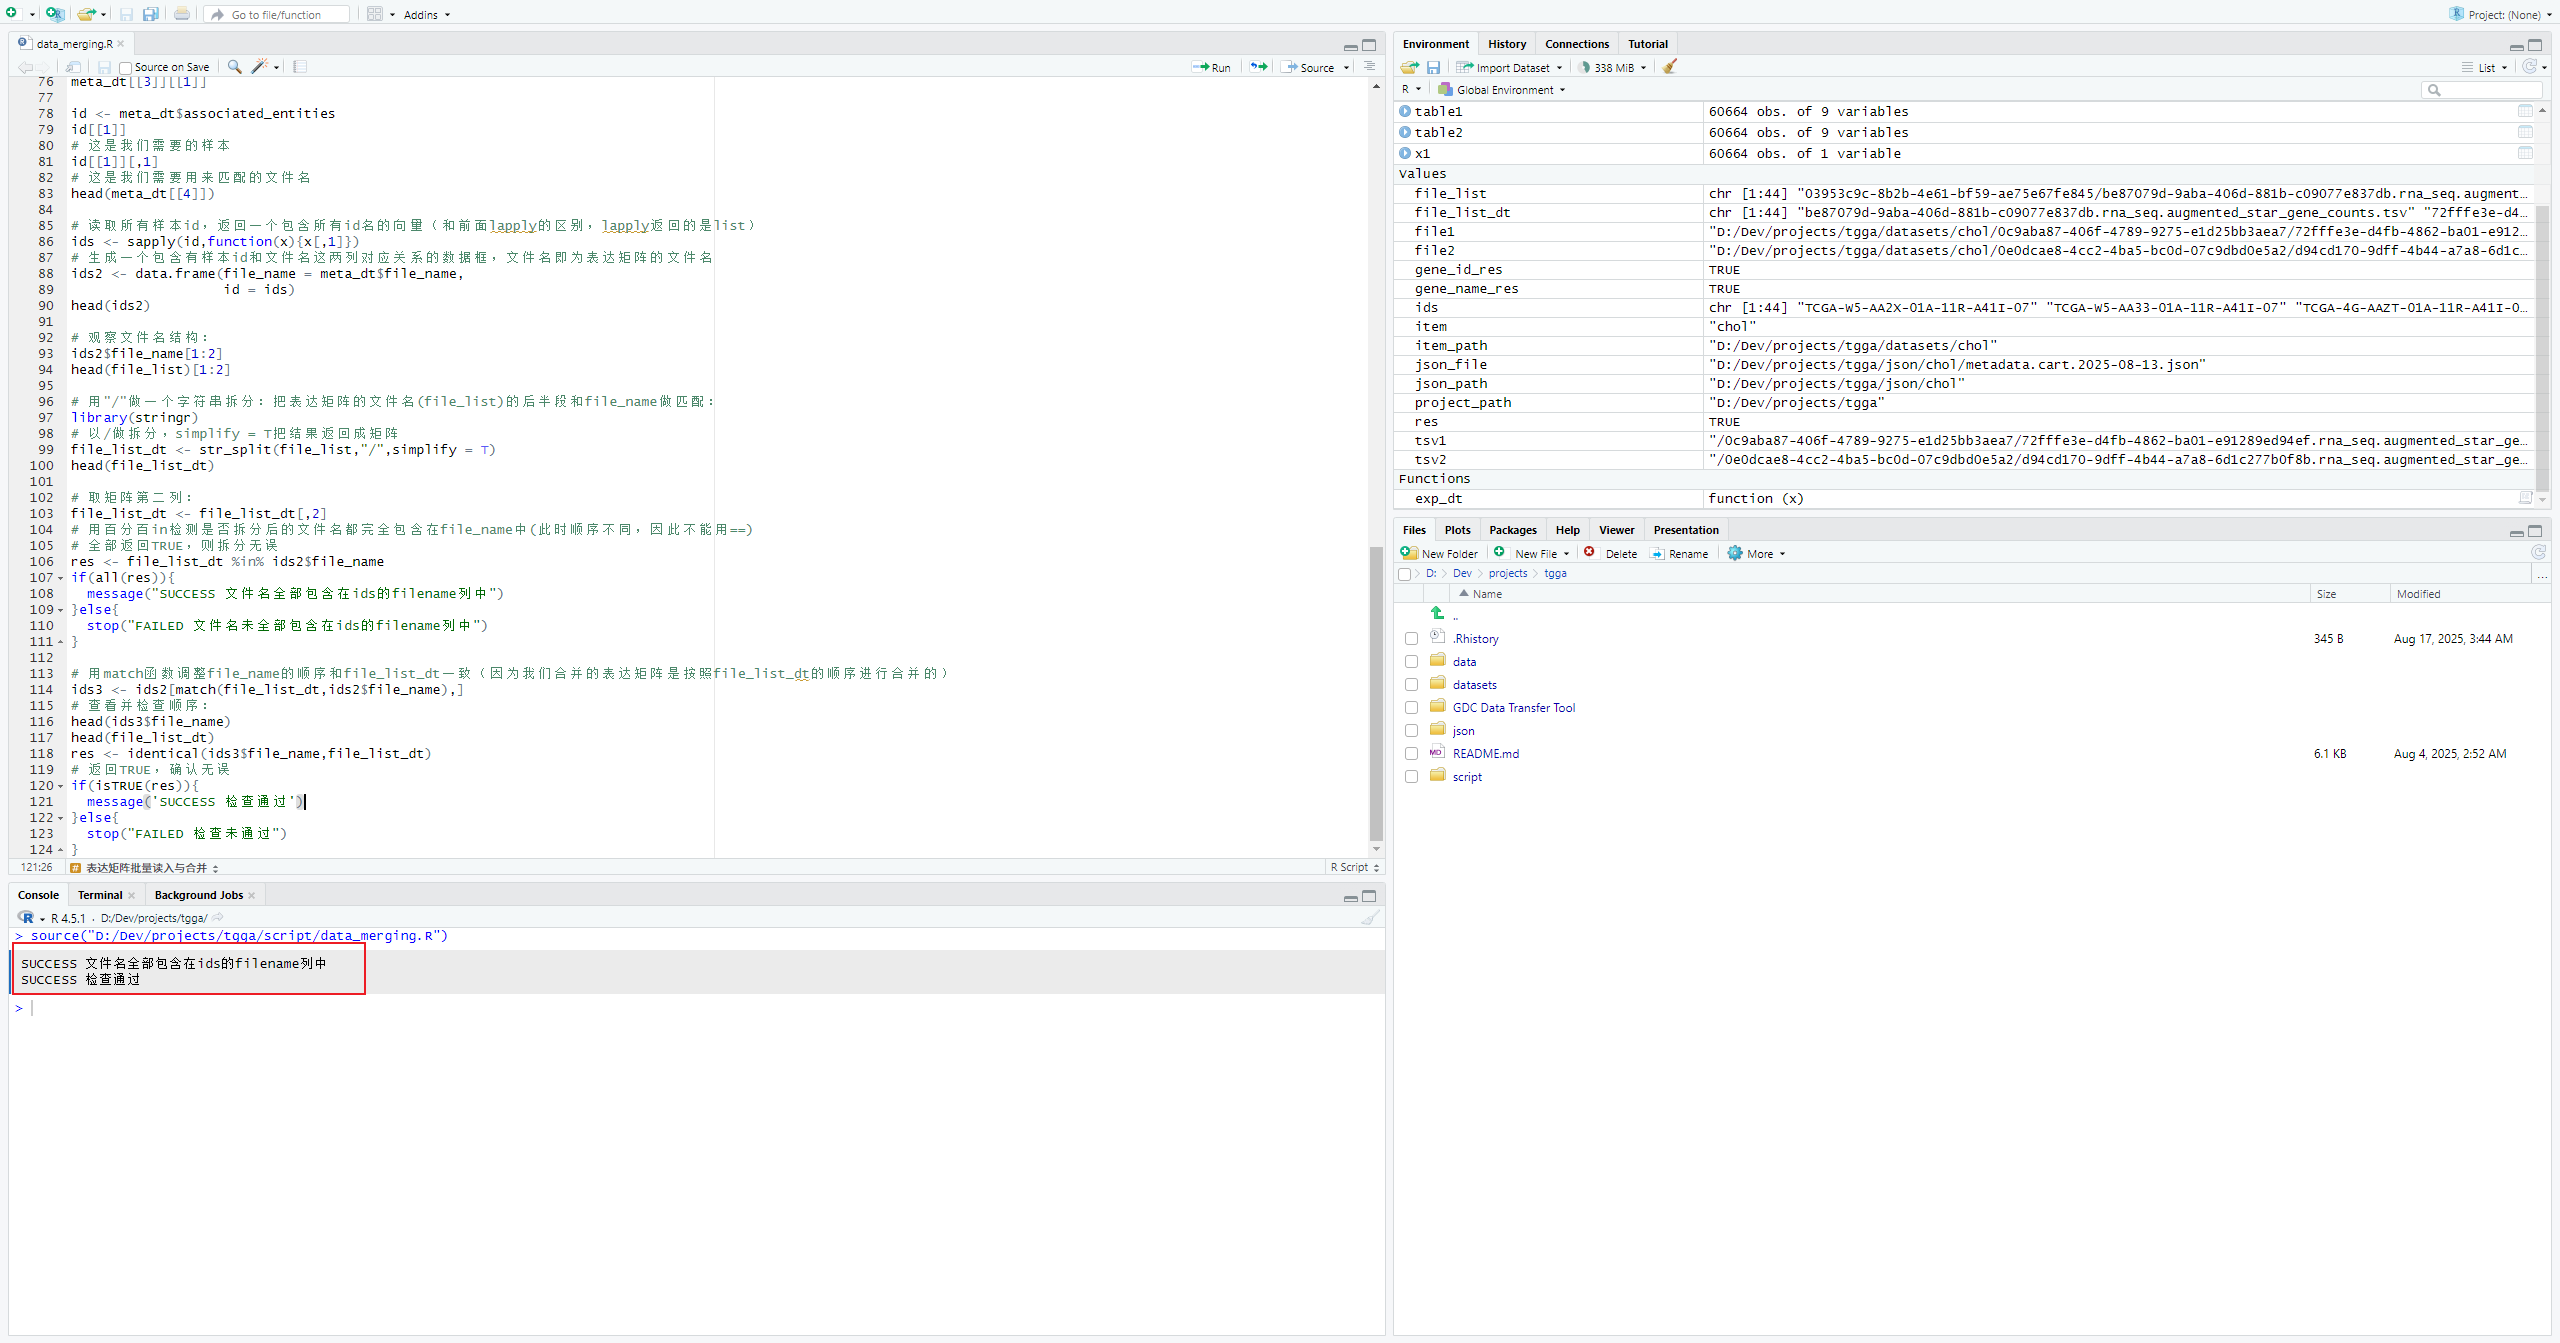This screenshot has height=1343, width=2560.
Task: Click editor vertical scrollbar thumb
Action: coord(1376,692)
